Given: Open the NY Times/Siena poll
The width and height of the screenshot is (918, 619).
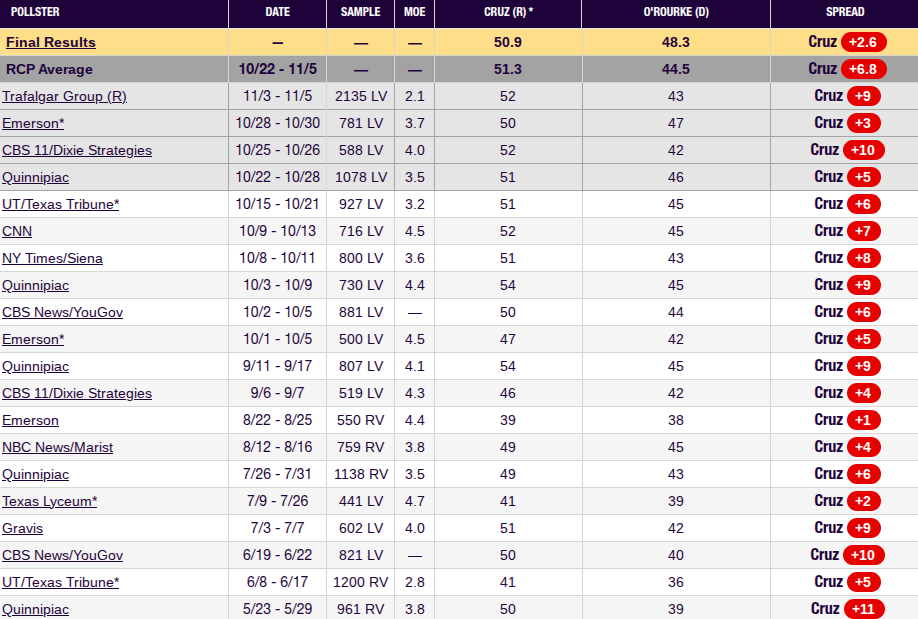Looking at the screenshot, I should tap(52, 258).
